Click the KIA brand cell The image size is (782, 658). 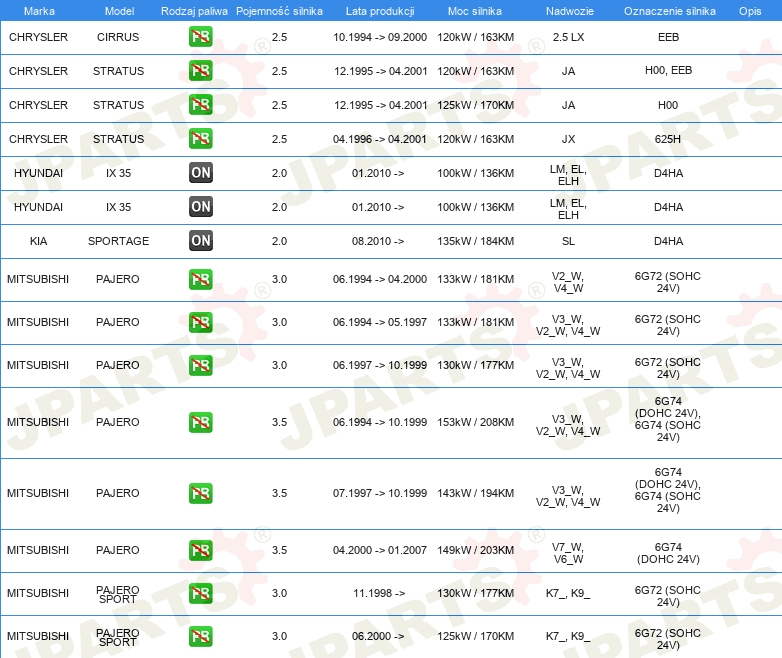38,241
